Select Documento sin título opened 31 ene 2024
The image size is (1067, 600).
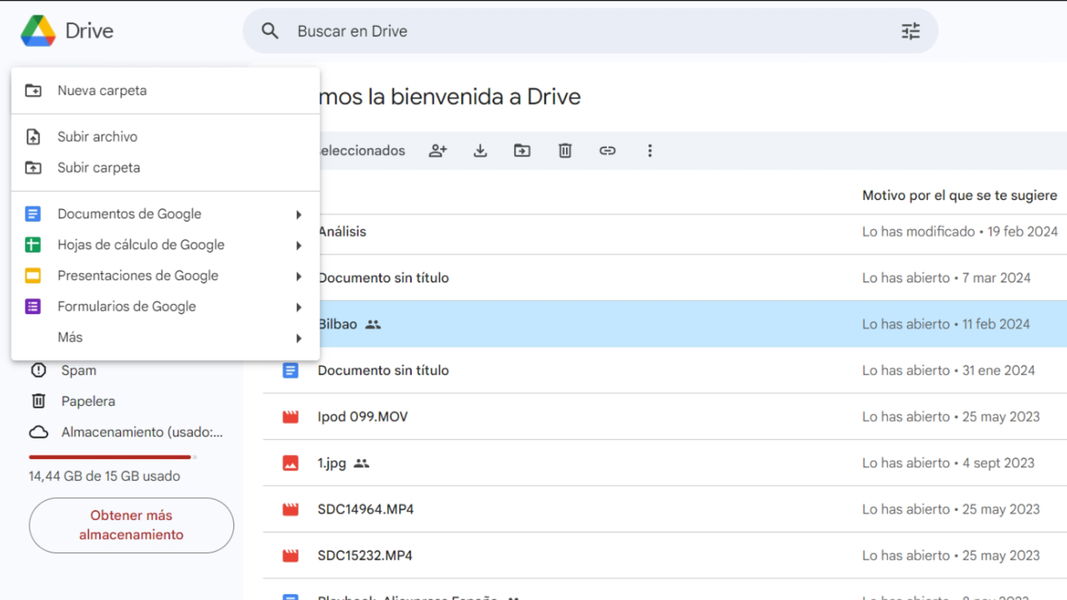(383, 370)
